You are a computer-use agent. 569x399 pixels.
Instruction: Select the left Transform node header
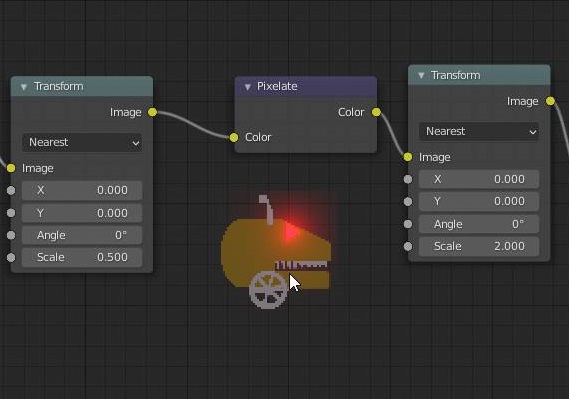tap(82, 86)
